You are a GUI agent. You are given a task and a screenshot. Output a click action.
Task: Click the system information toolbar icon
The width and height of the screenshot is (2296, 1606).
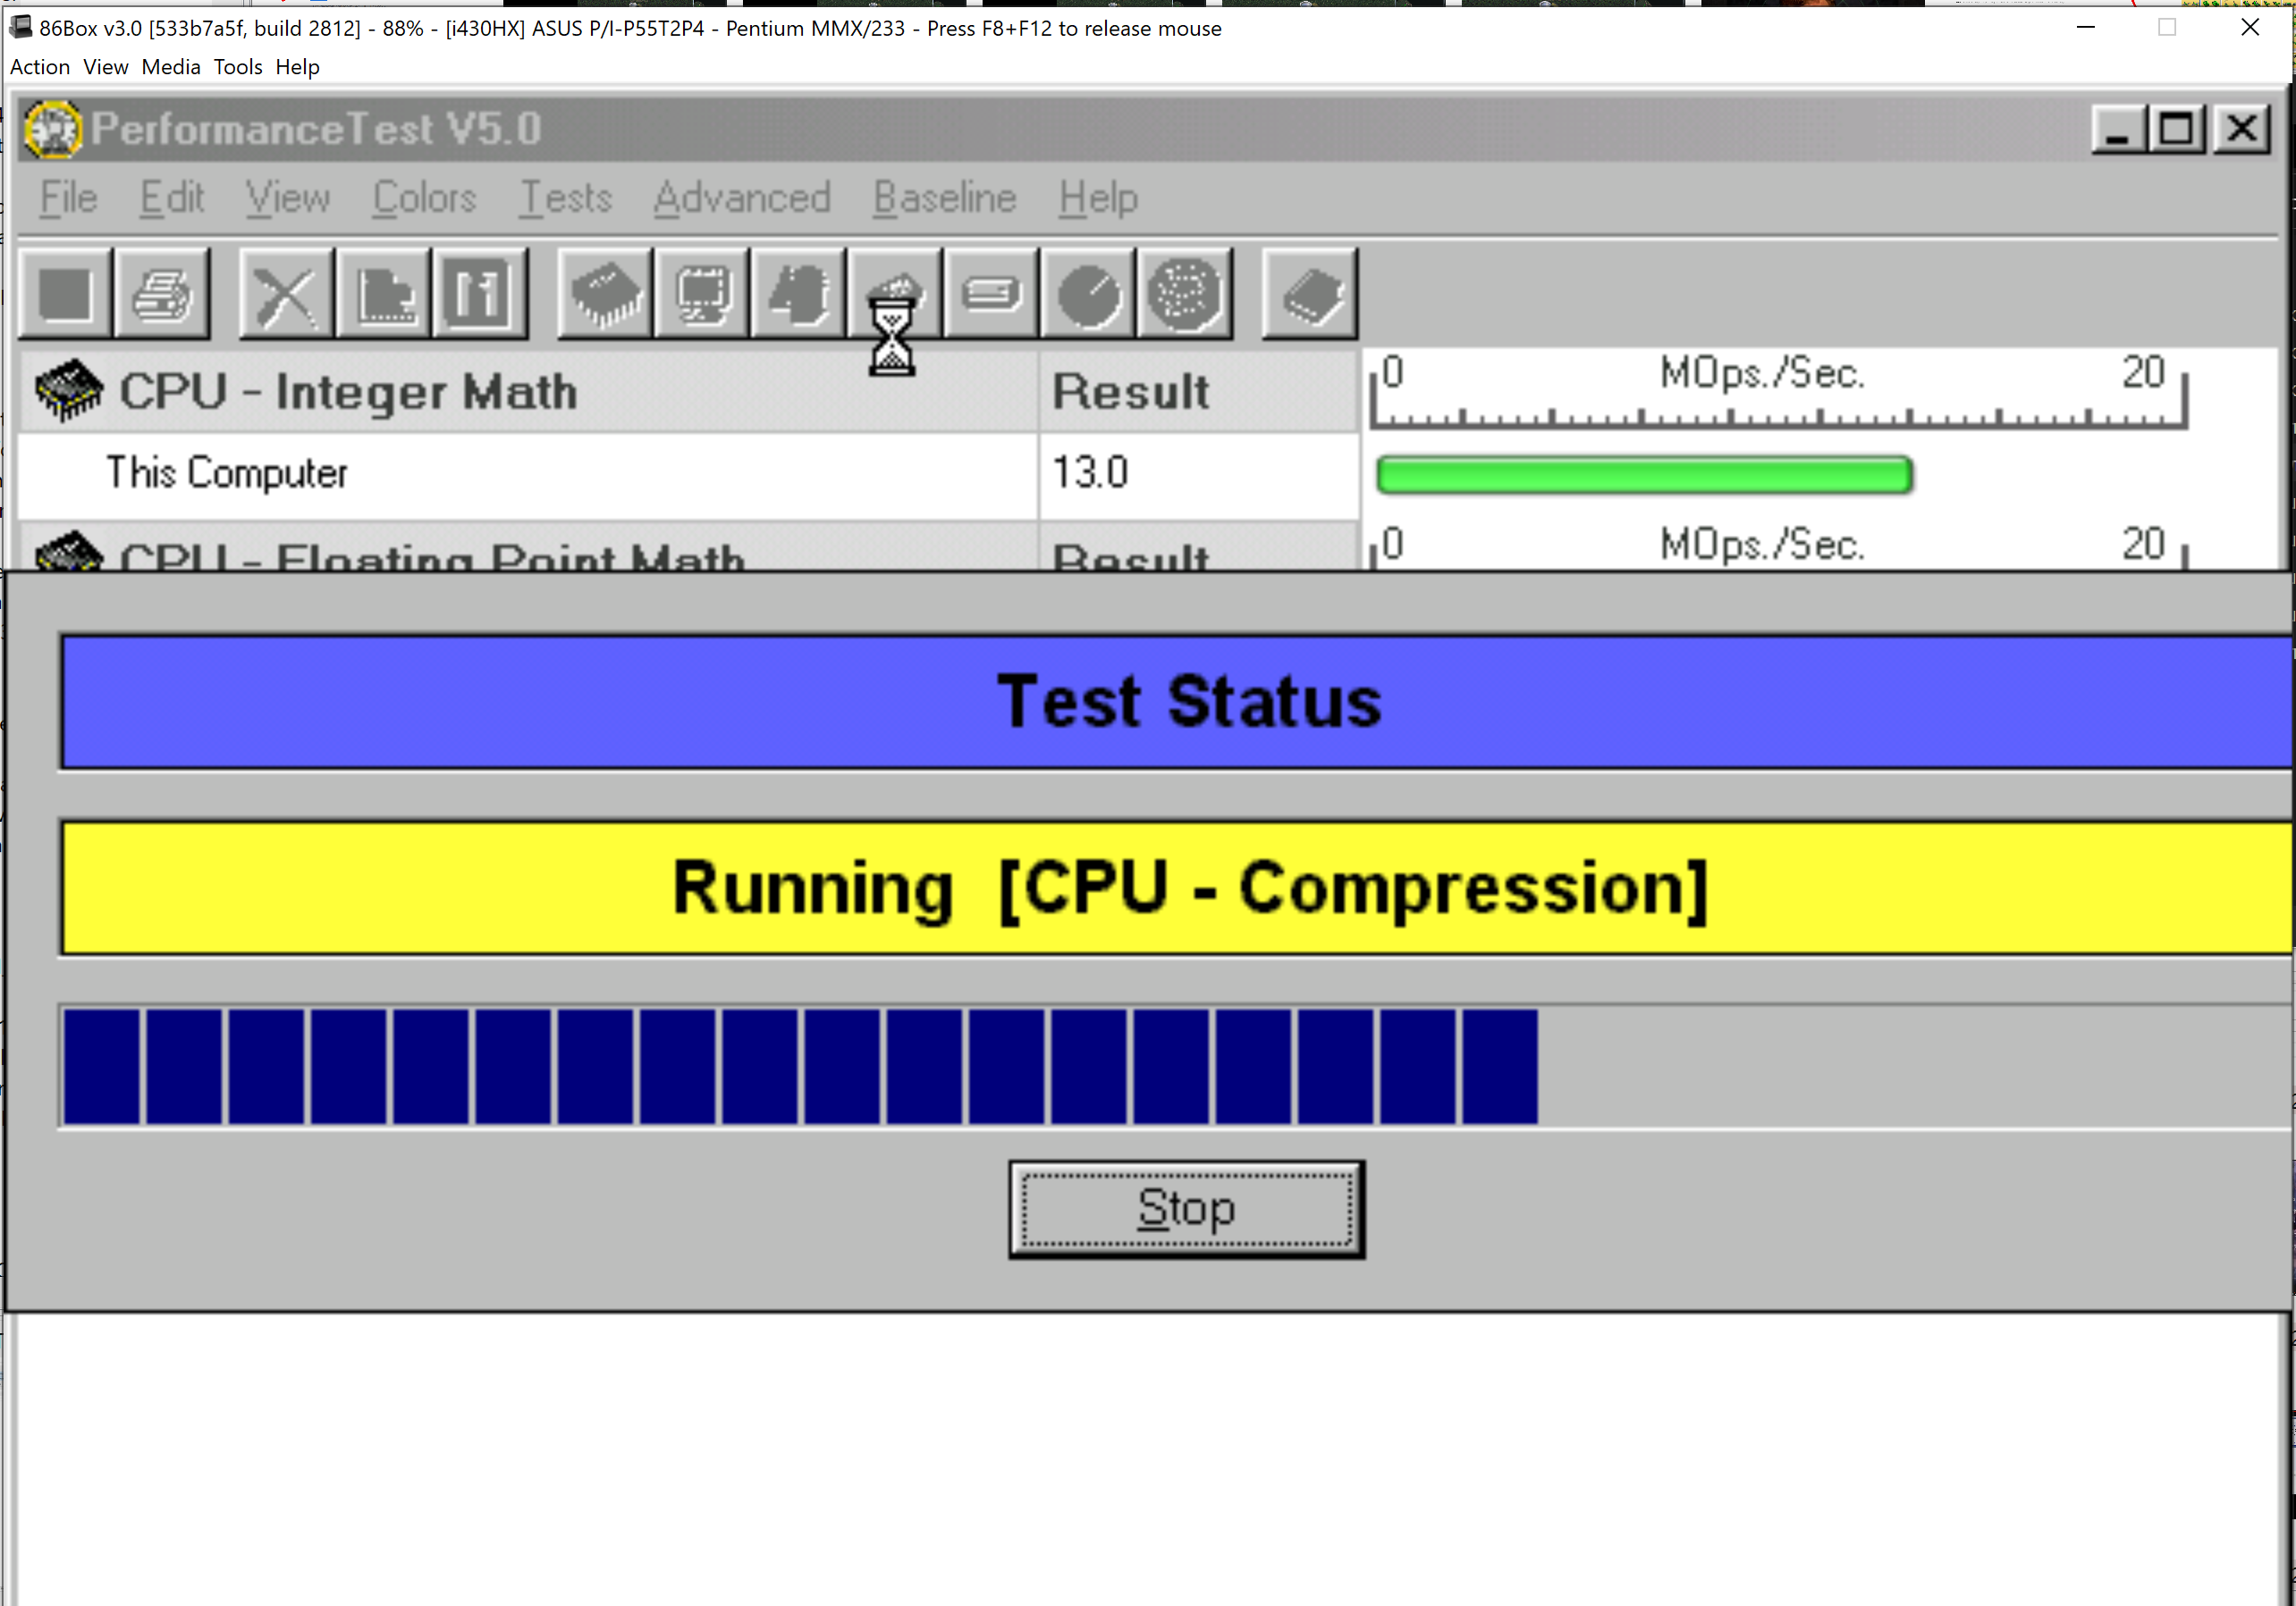tap(480, 295)
